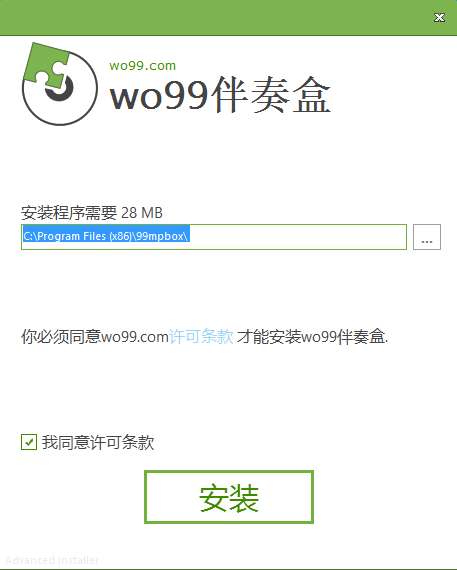Click the Advanced Installer watermark text
Screen dimensions: 457x570
[x=52, y=560]
